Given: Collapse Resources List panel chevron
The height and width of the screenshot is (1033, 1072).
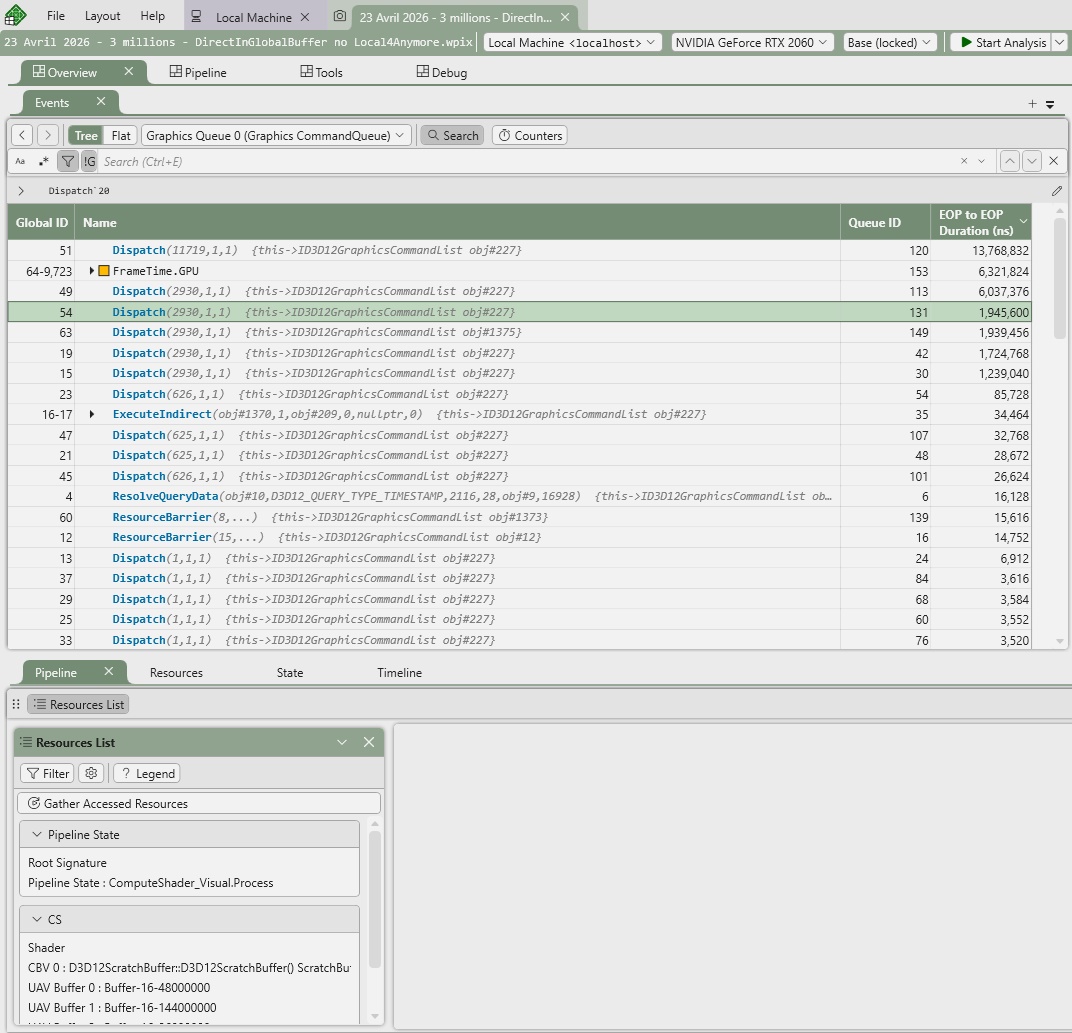Looking at the screenshot, I should tap(342, 742).
